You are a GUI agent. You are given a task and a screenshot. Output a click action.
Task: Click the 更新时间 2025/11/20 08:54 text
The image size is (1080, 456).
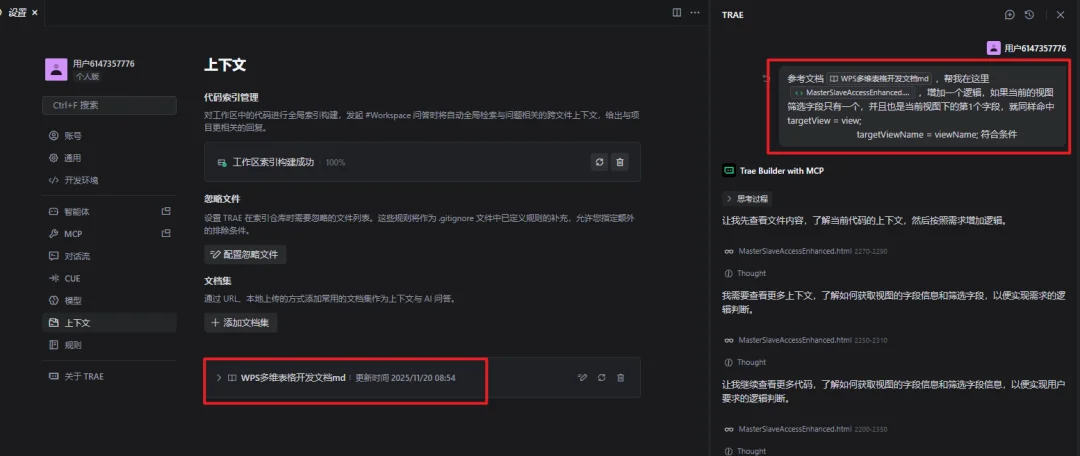click(406, 377)
